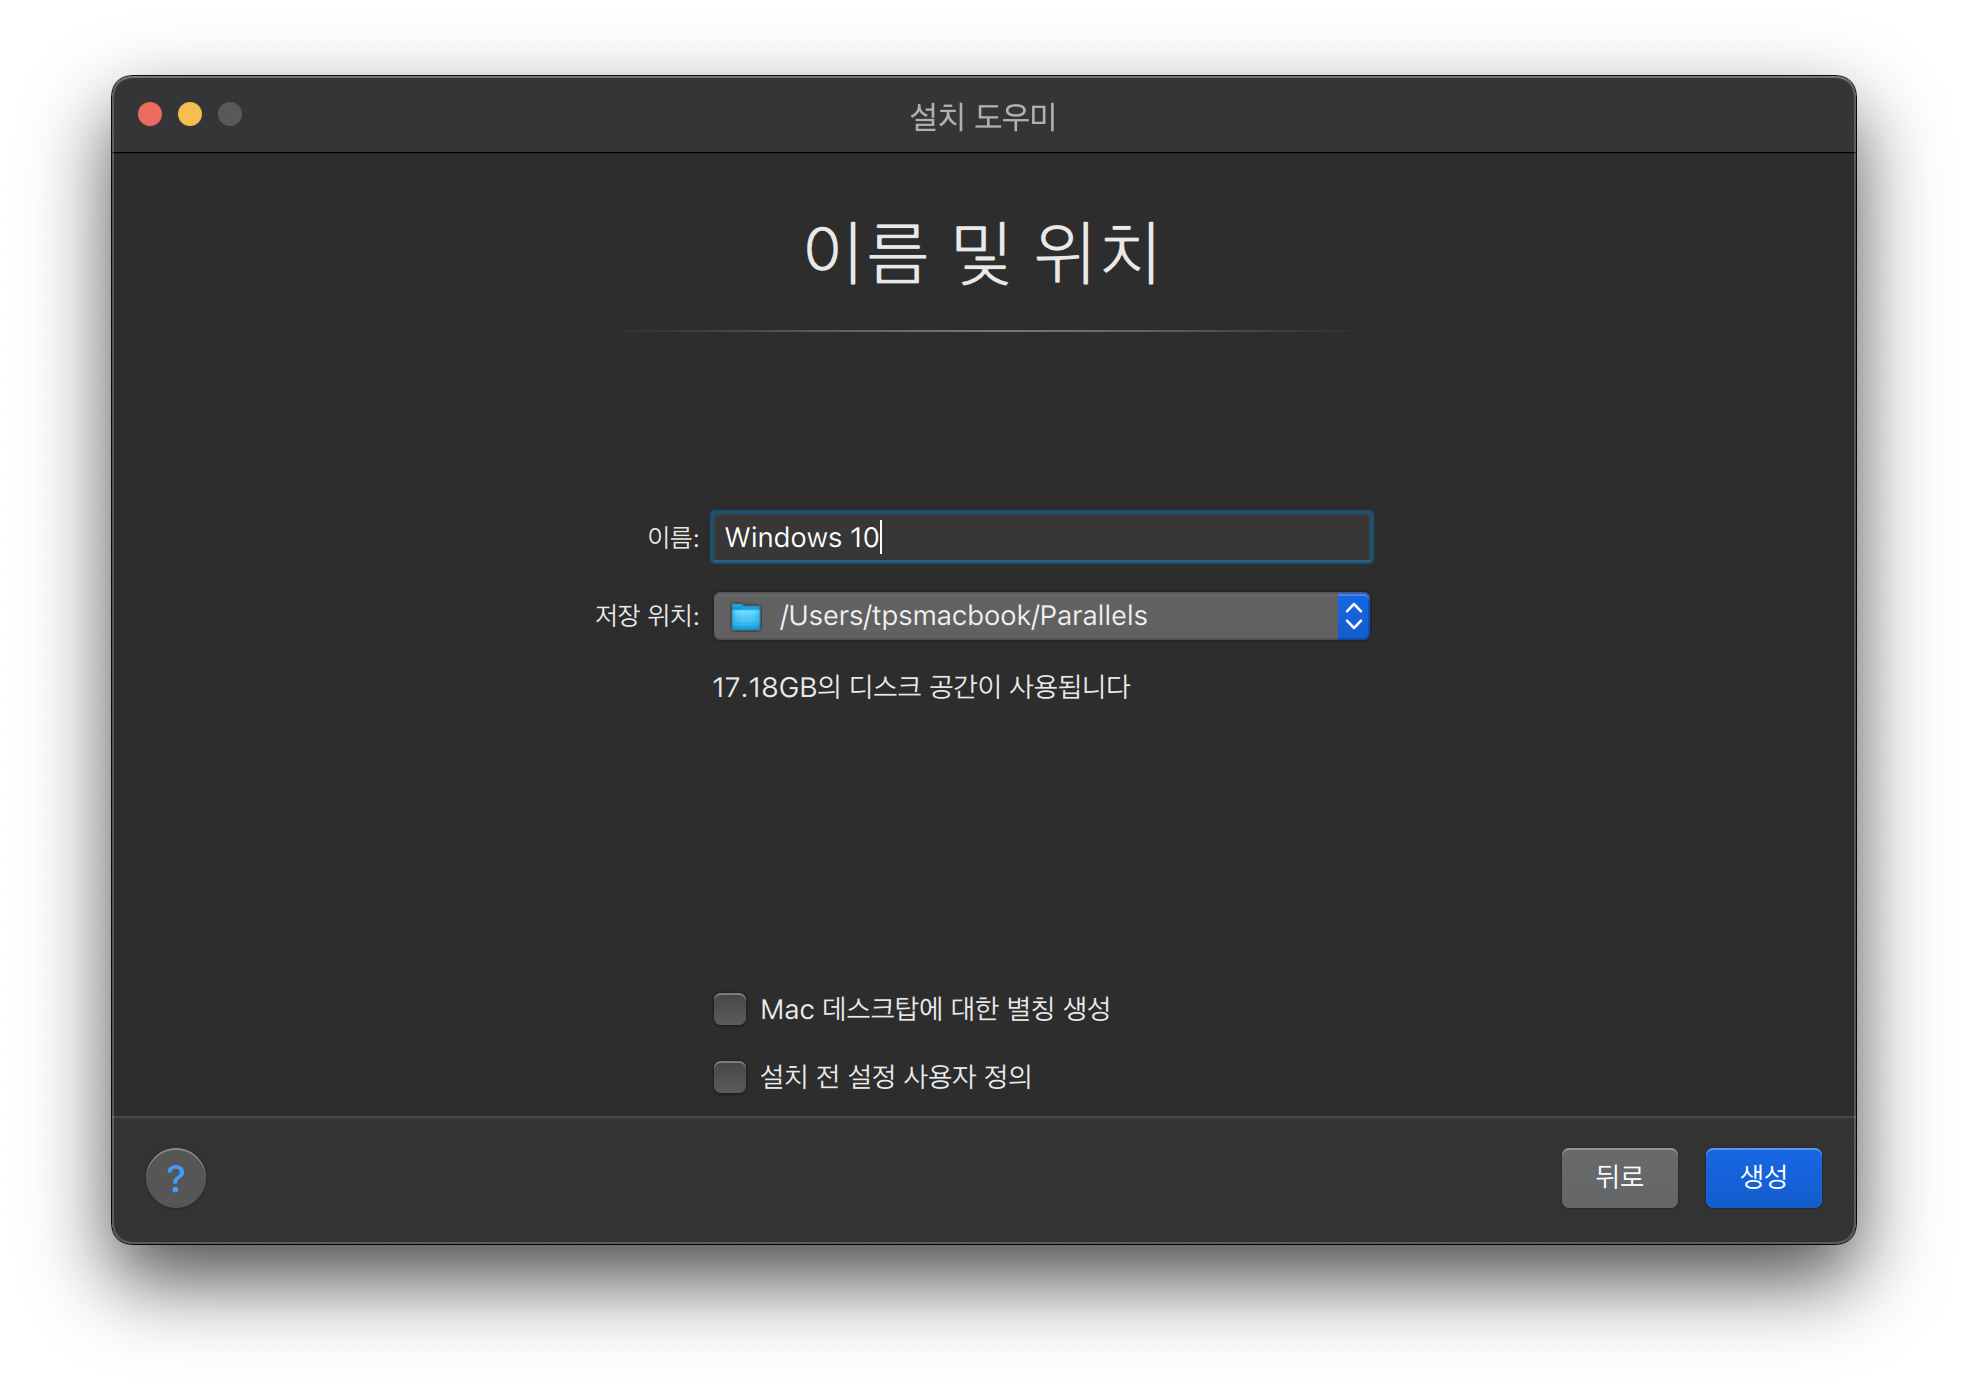1968x1392 pixels.
Task: Check the 설치 전 설정 사용자 정의 box
Action: [730, 1077]
